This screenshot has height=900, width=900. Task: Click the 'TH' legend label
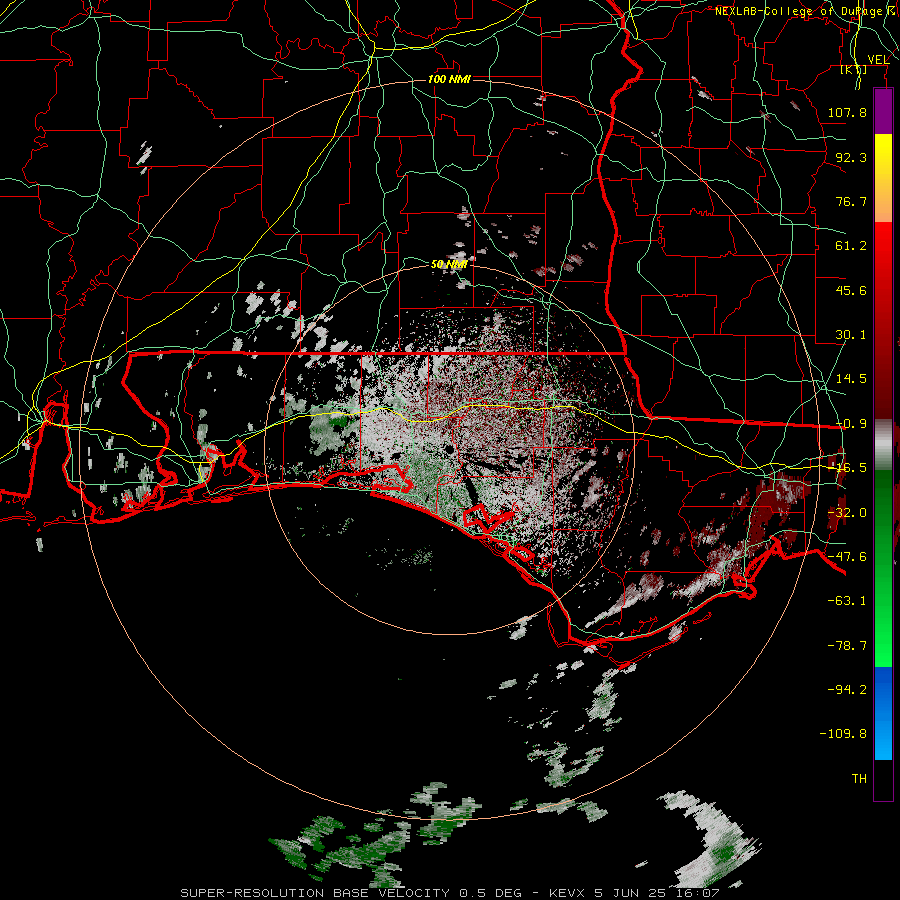(x=859, y=779)
